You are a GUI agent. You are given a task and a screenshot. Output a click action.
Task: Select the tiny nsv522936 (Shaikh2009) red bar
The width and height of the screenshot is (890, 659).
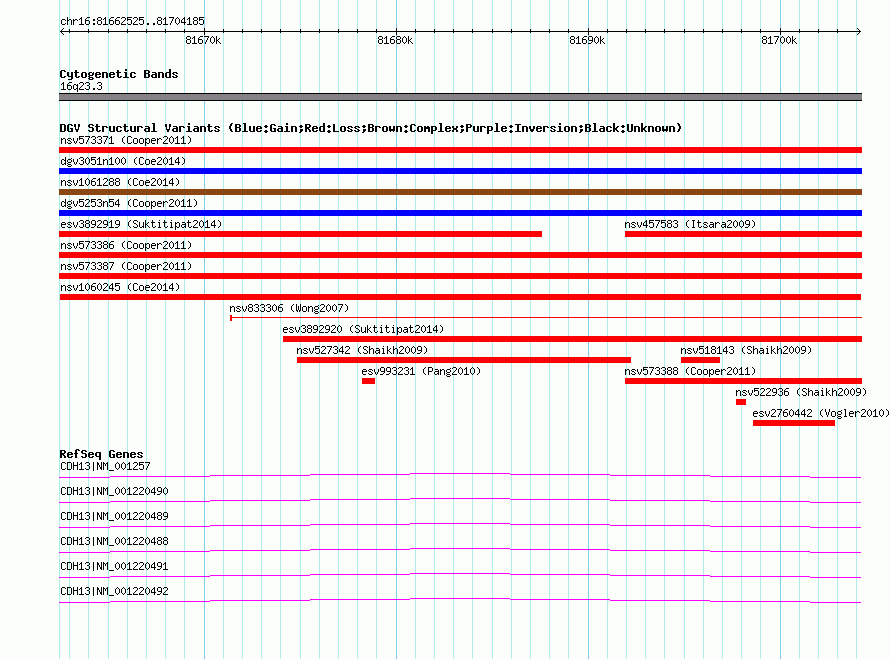pos(741,402)
